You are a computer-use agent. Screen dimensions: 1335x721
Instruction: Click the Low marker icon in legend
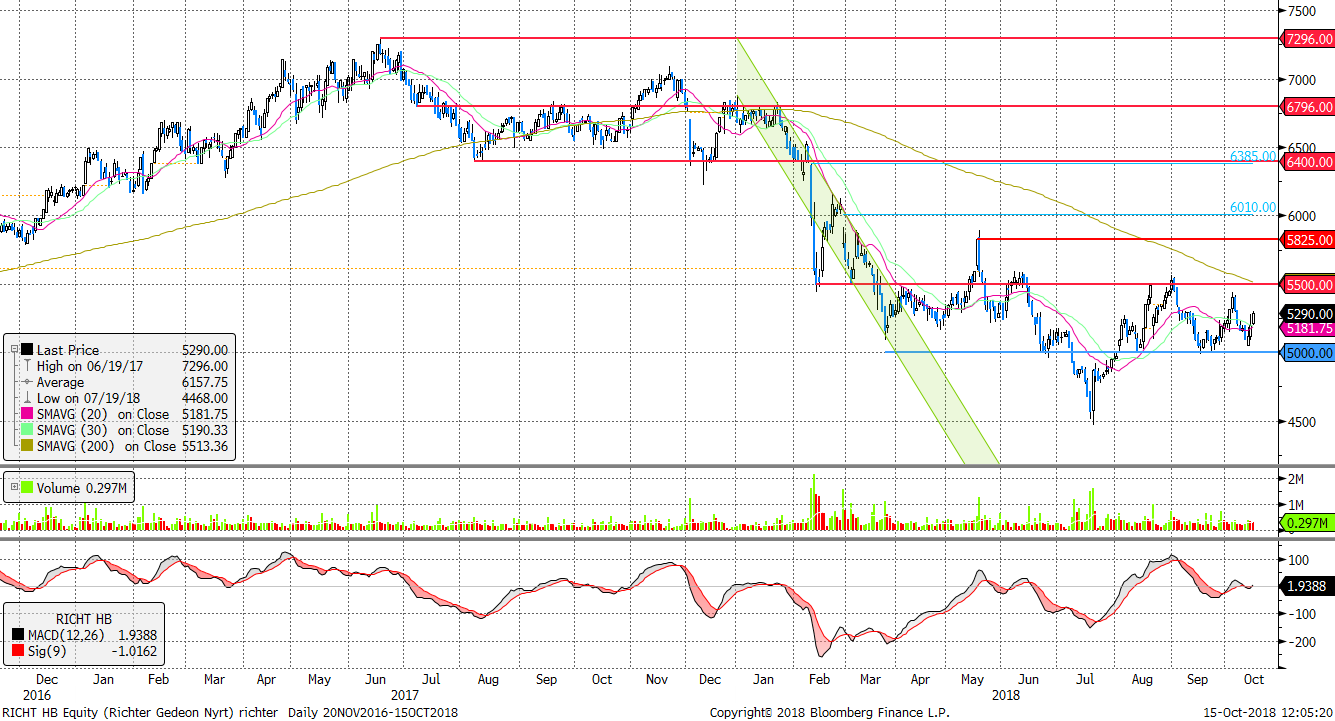[x=26, y=398]
